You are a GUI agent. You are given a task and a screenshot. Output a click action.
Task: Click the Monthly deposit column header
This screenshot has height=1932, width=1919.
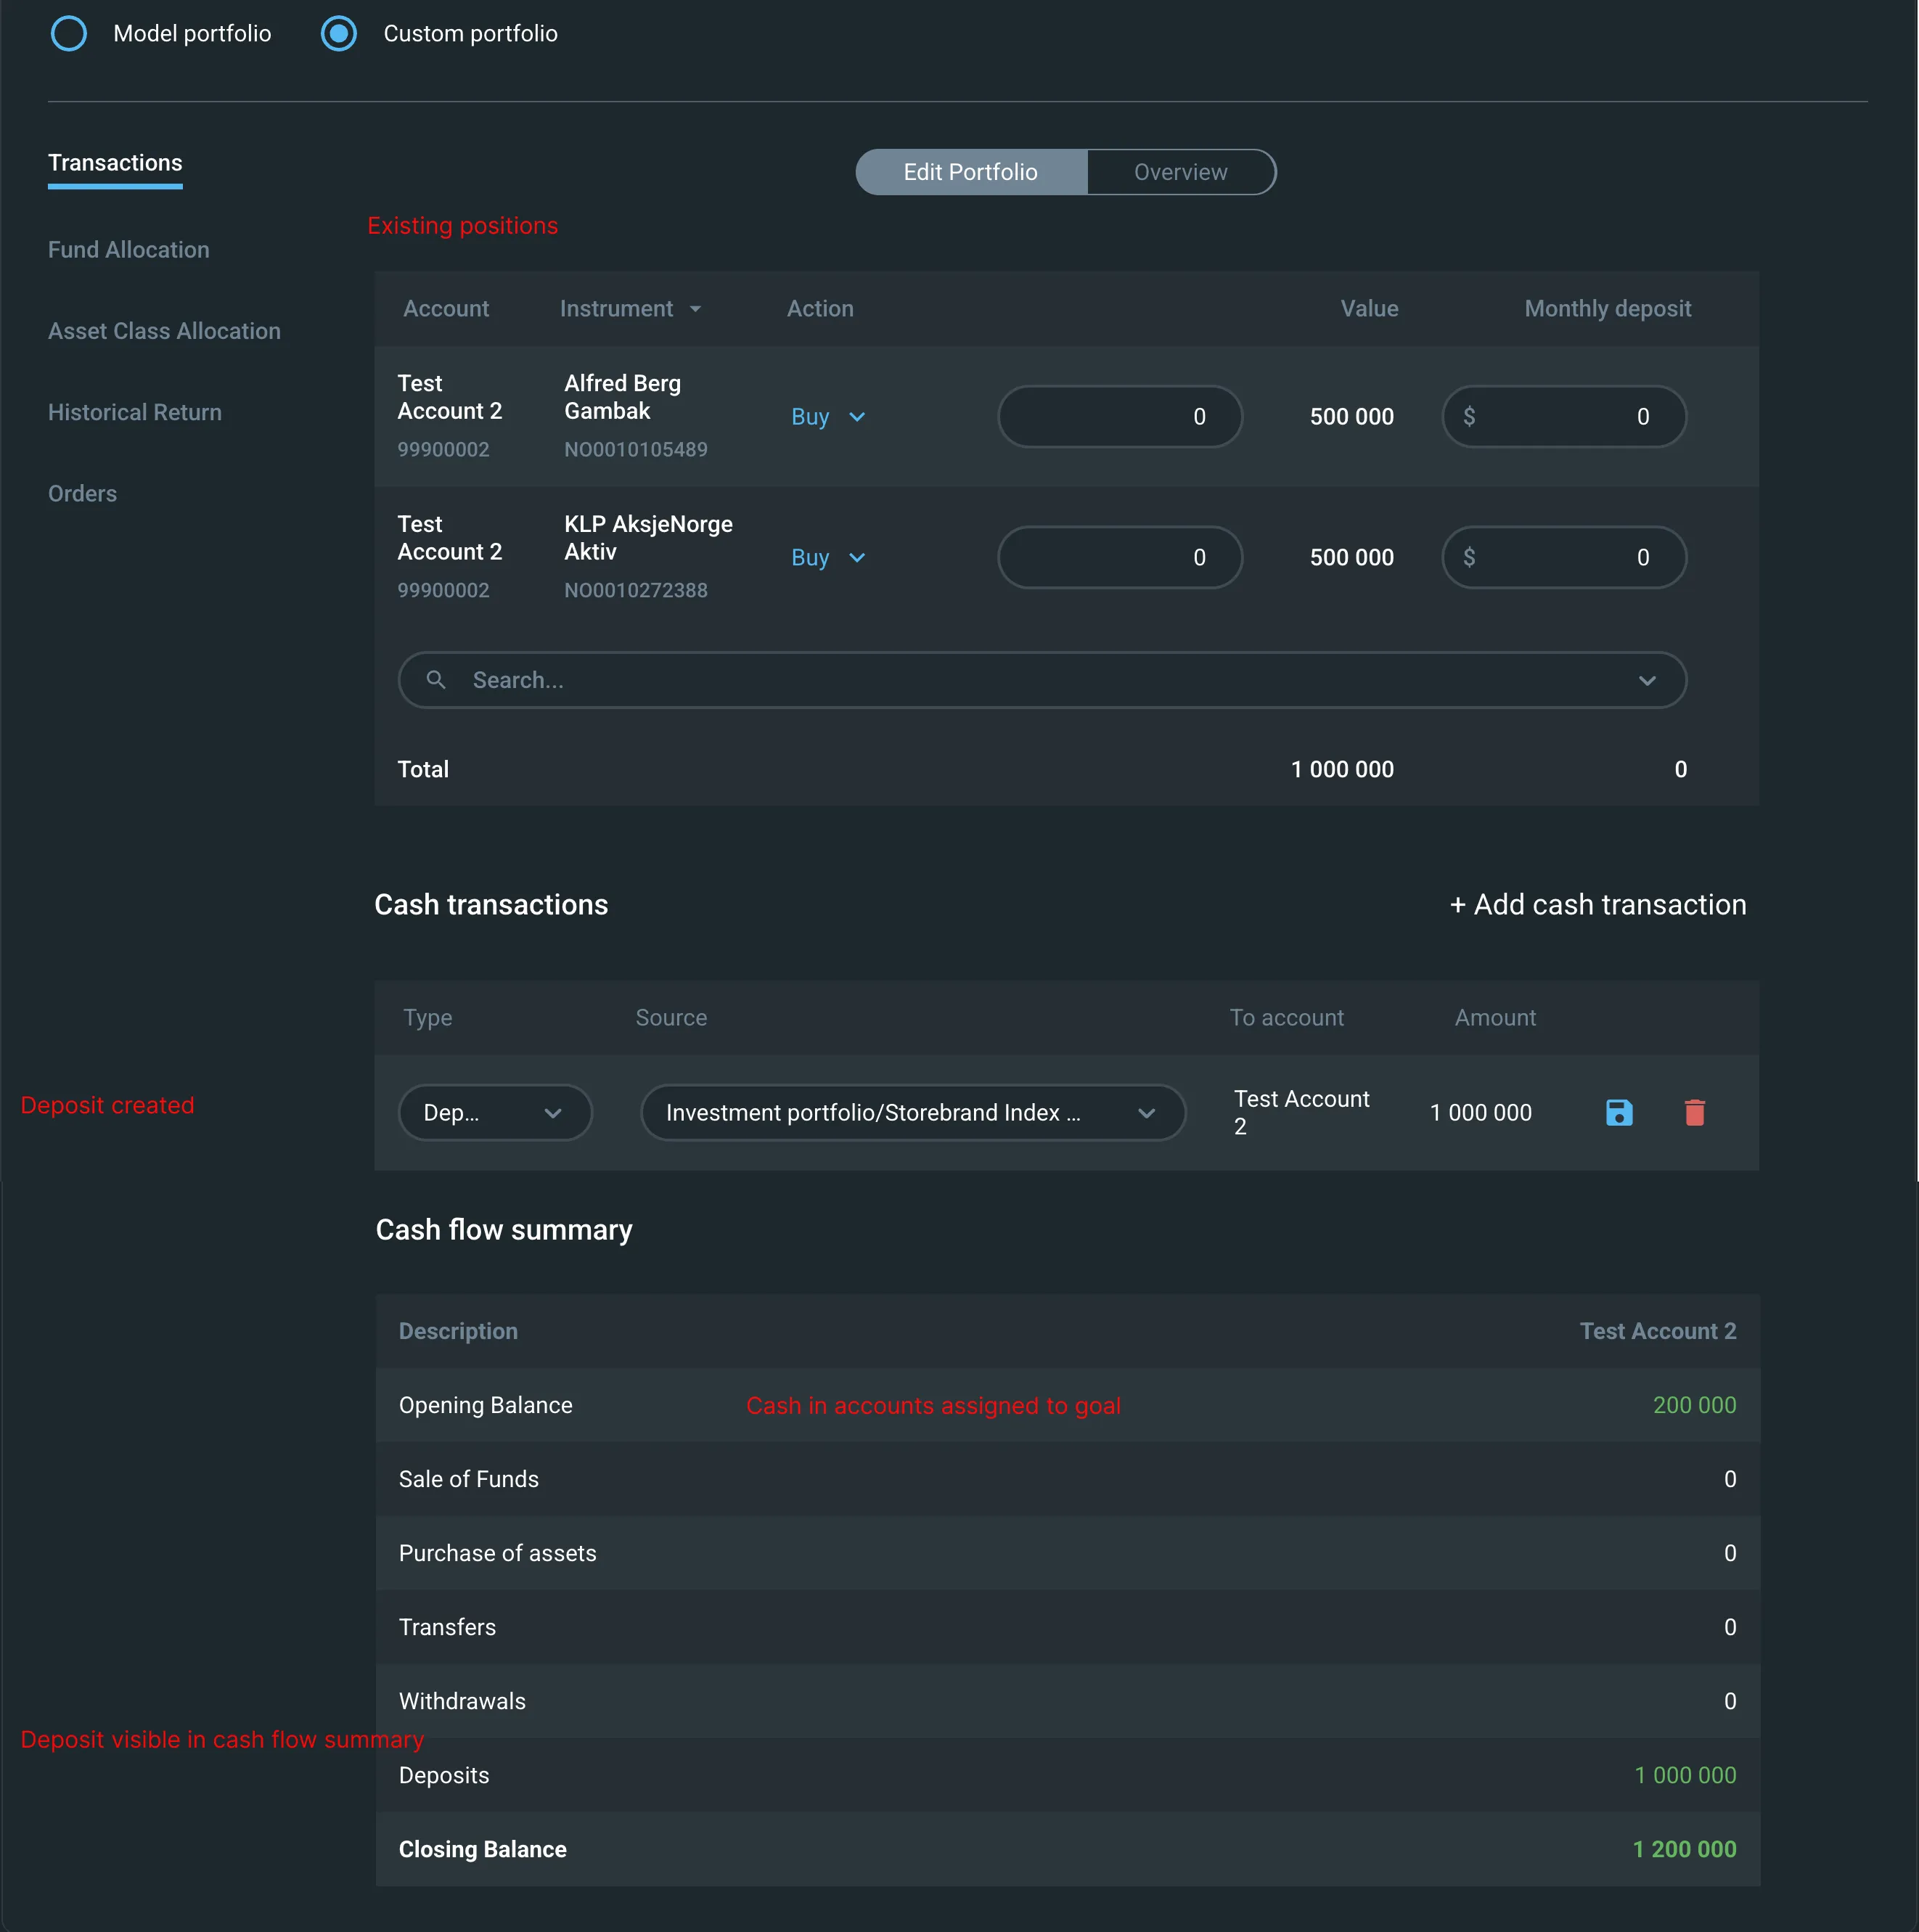[x=1608, y=309]
